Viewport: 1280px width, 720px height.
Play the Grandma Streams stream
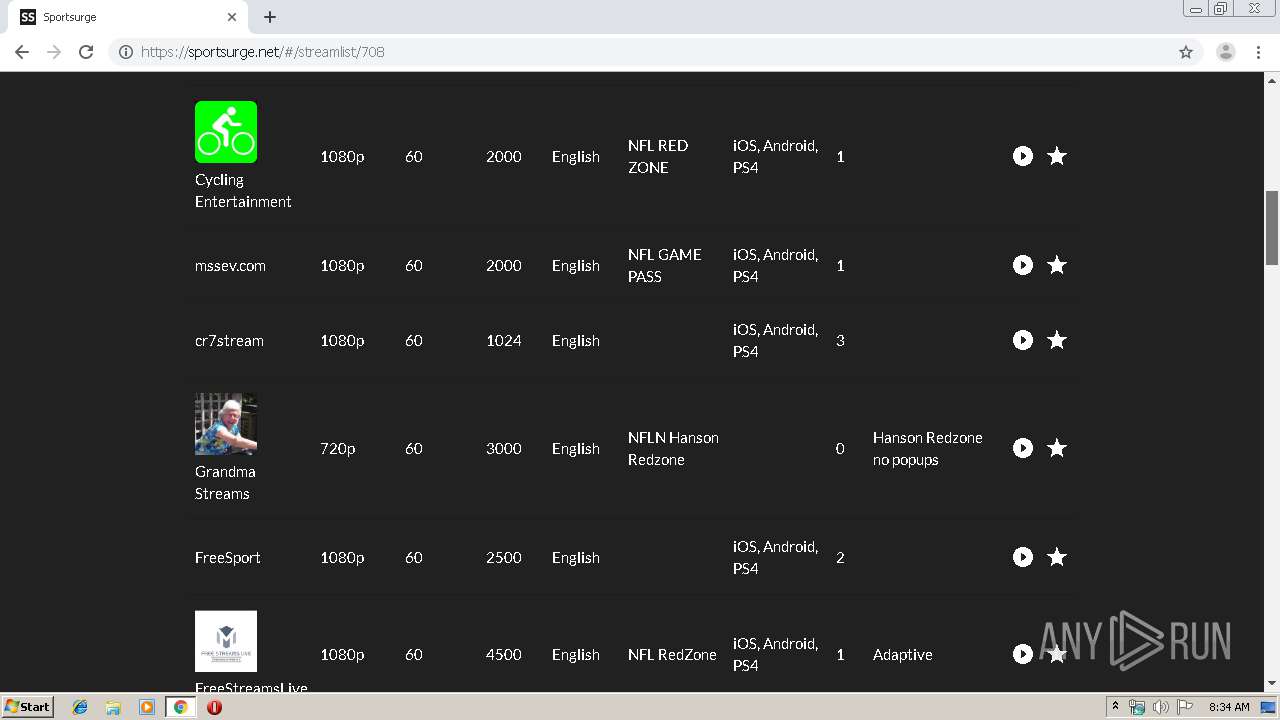(1022, 448)
